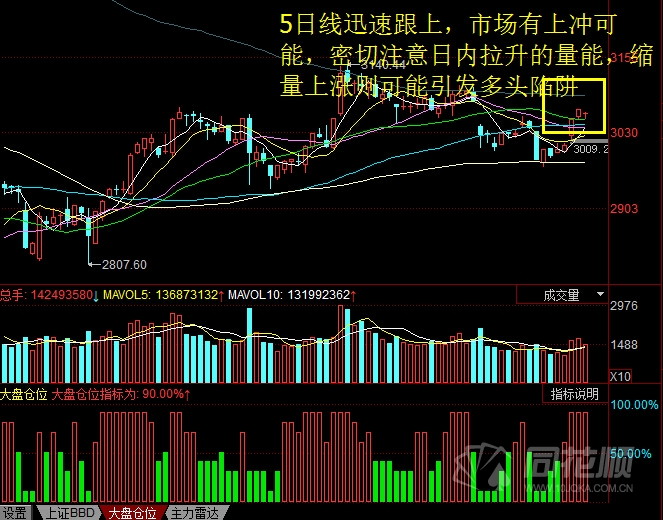Click the 指标说明 button
This screenshot has height=520, width=663.
[x=575, y=394]
